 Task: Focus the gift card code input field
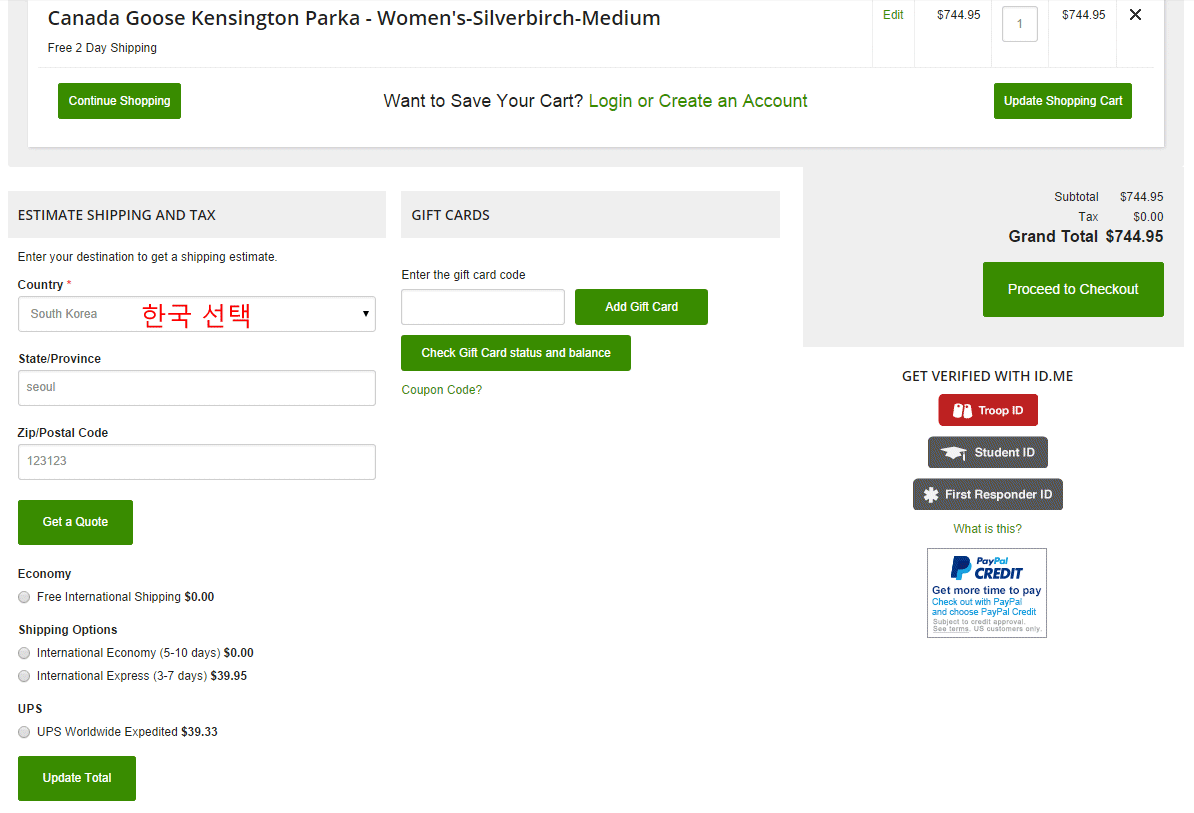click(483, 307)
